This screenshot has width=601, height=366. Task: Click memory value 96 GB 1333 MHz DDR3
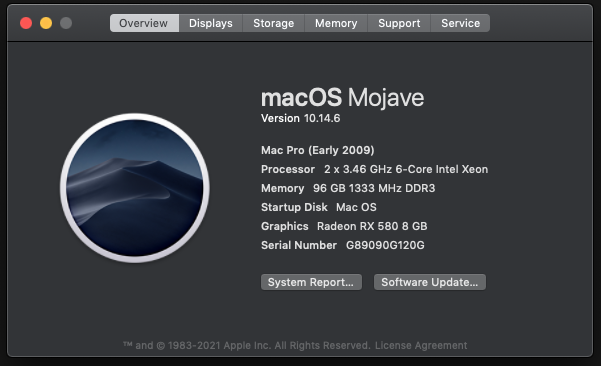(x=374, y=188)
